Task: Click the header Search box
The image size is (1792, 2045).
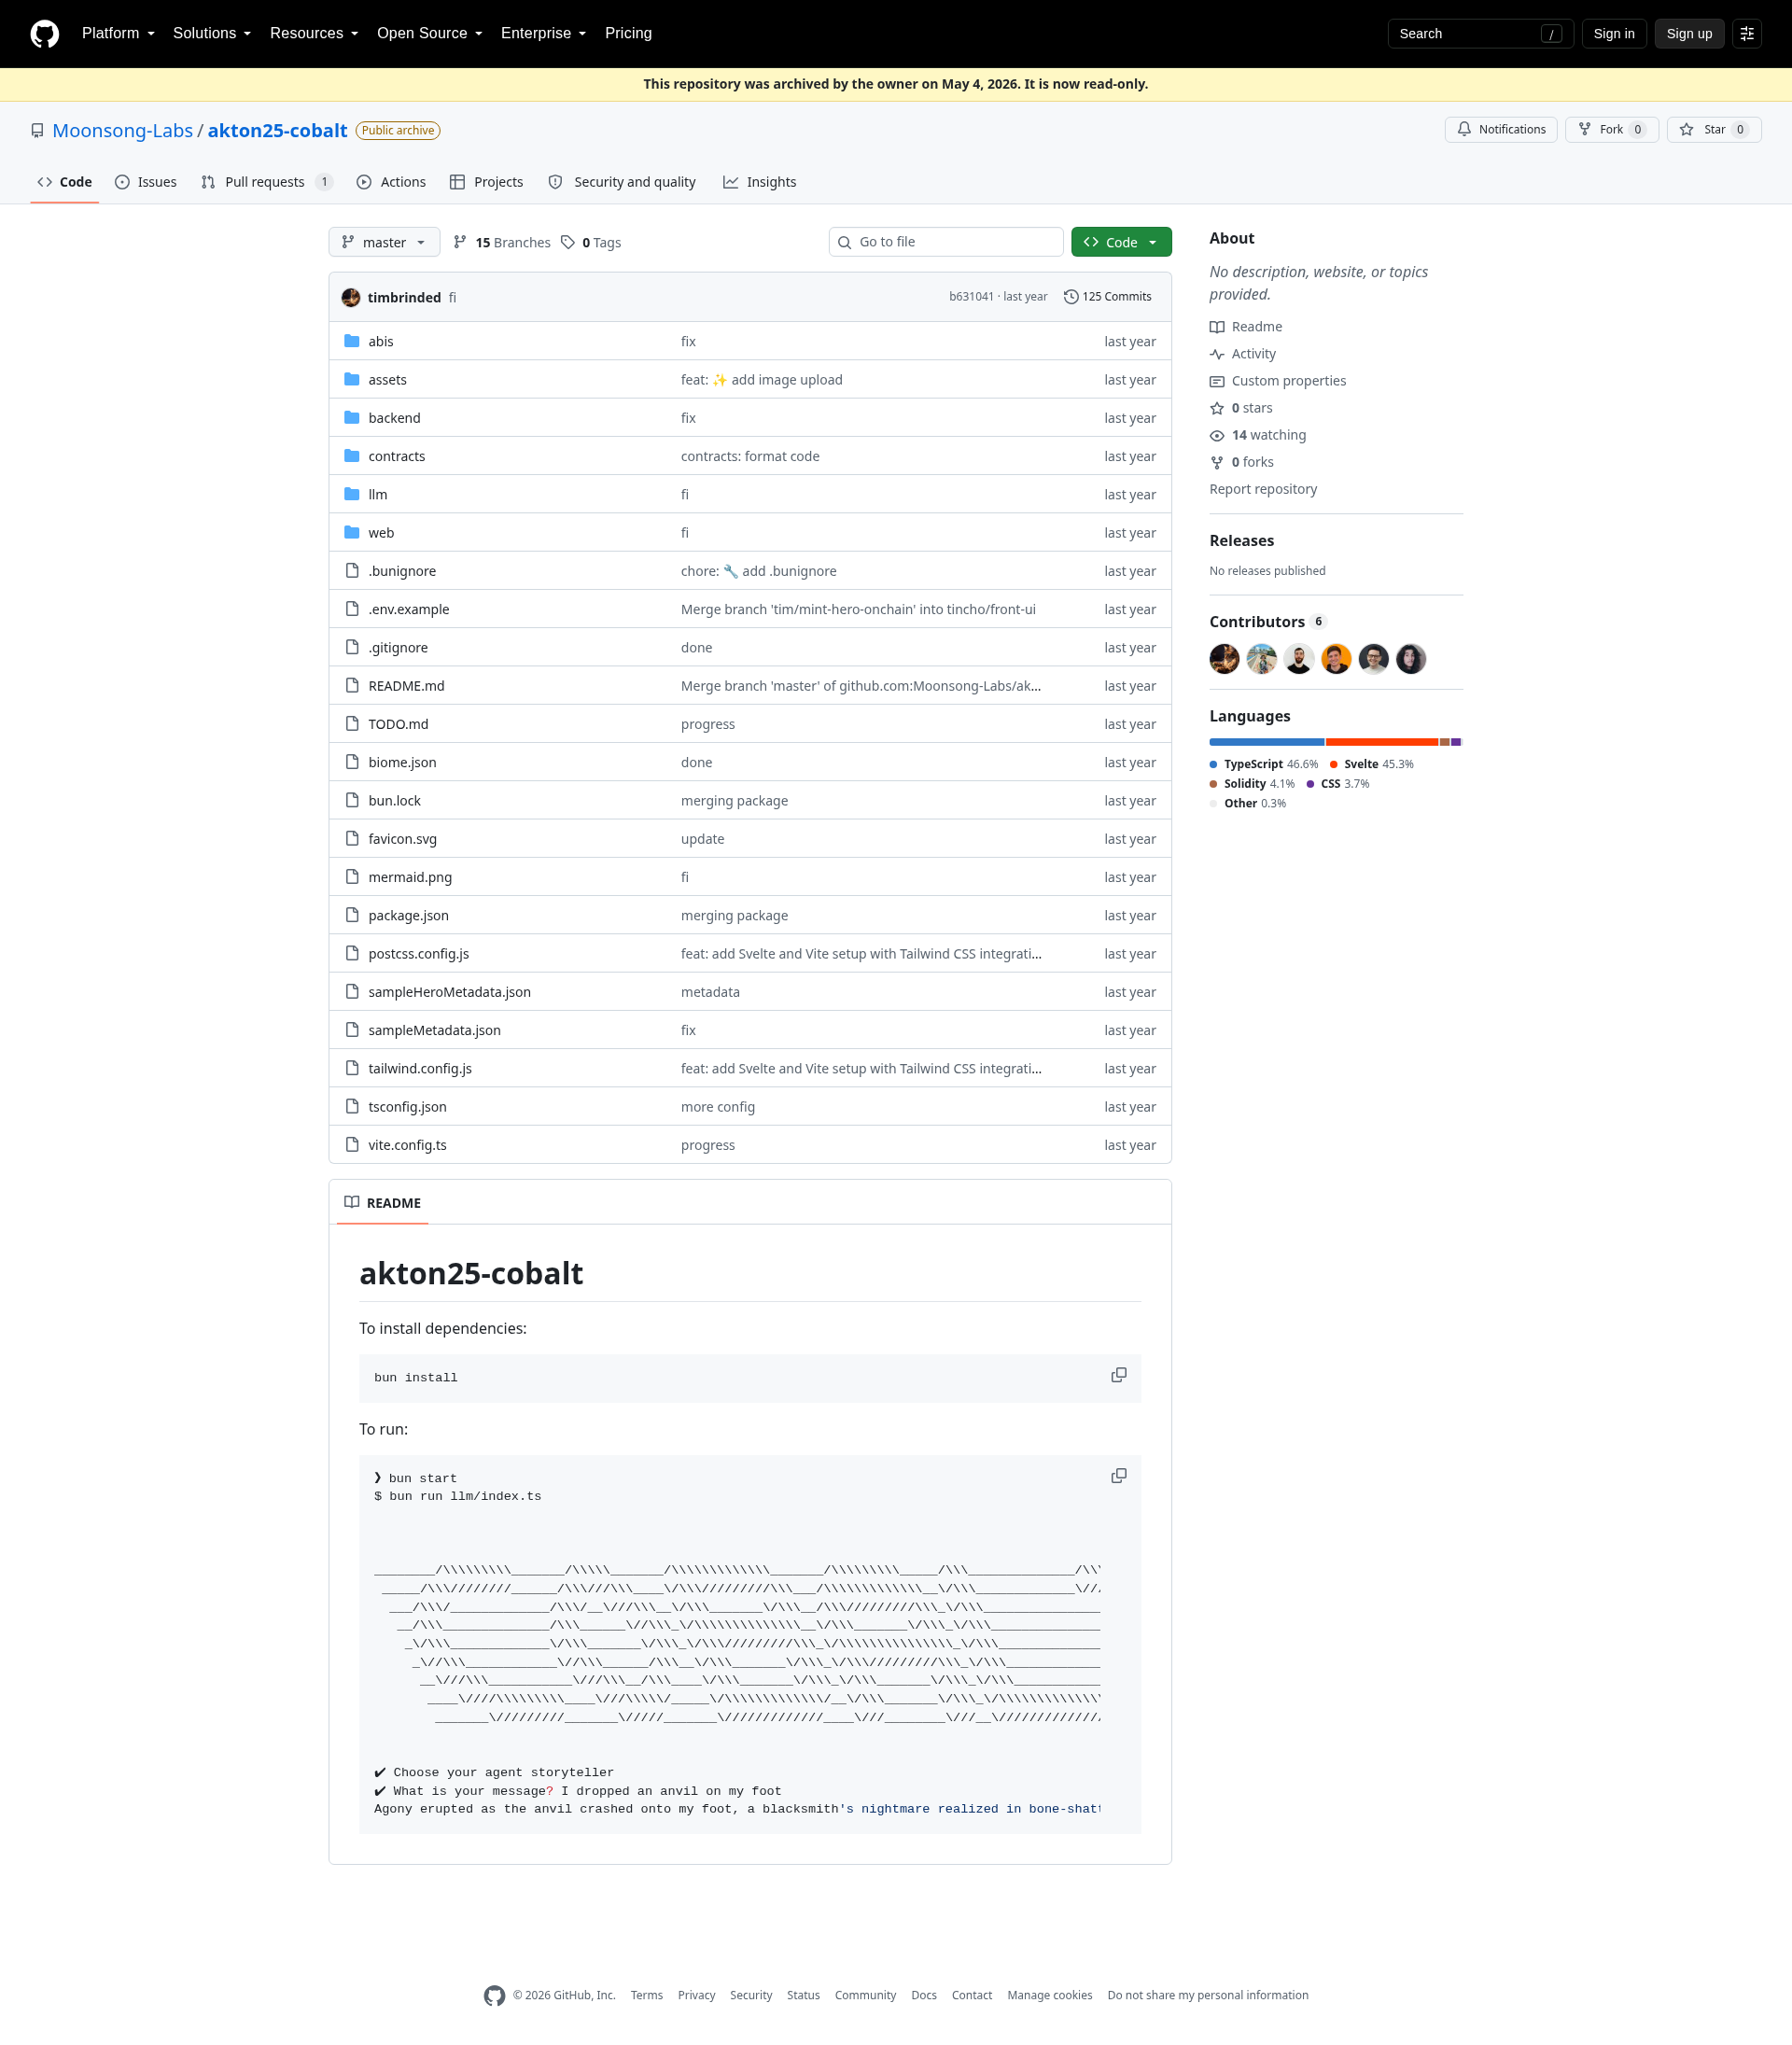Action: (1480, 34)
